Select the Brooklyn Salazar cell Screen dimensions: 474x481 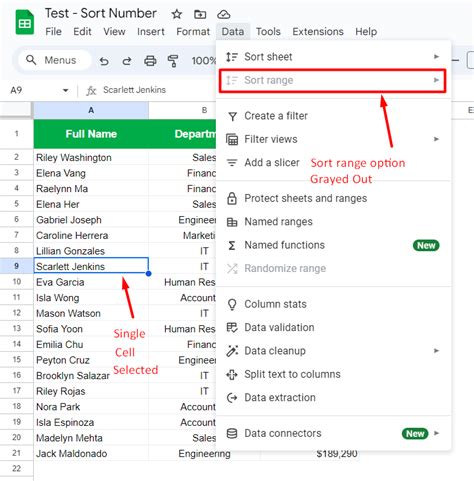pyautogui.click(x=91, y=375)
